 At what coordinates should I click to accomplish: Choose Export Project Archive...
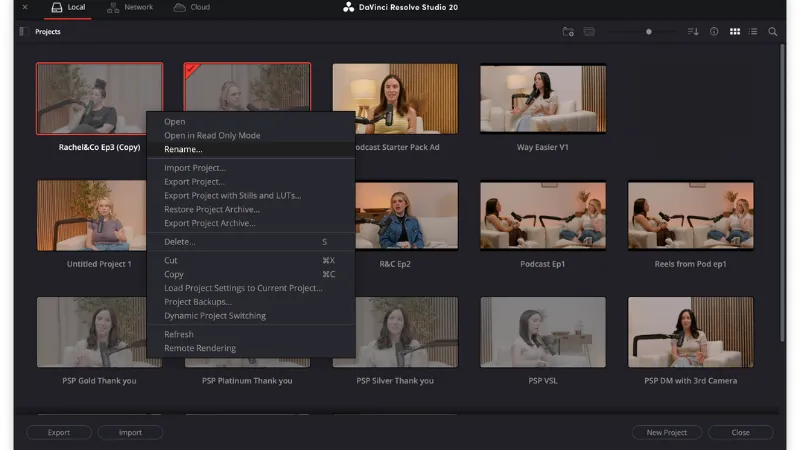tap(251, 223)
